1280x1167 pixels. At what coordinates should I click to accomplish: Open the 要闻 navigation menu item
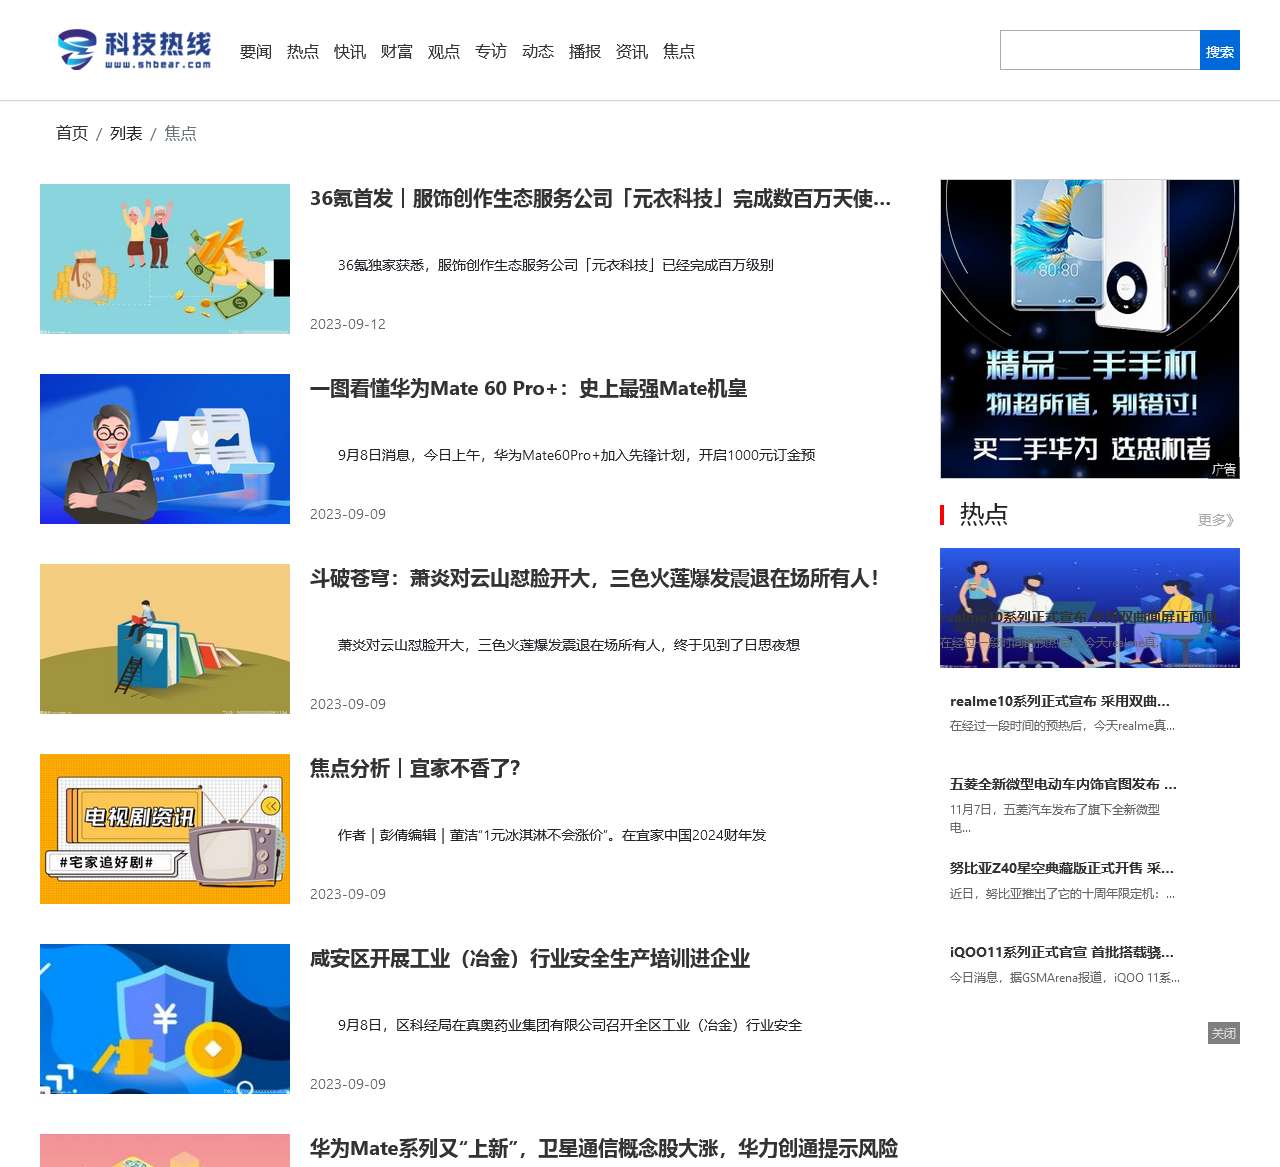coord(255,51)
